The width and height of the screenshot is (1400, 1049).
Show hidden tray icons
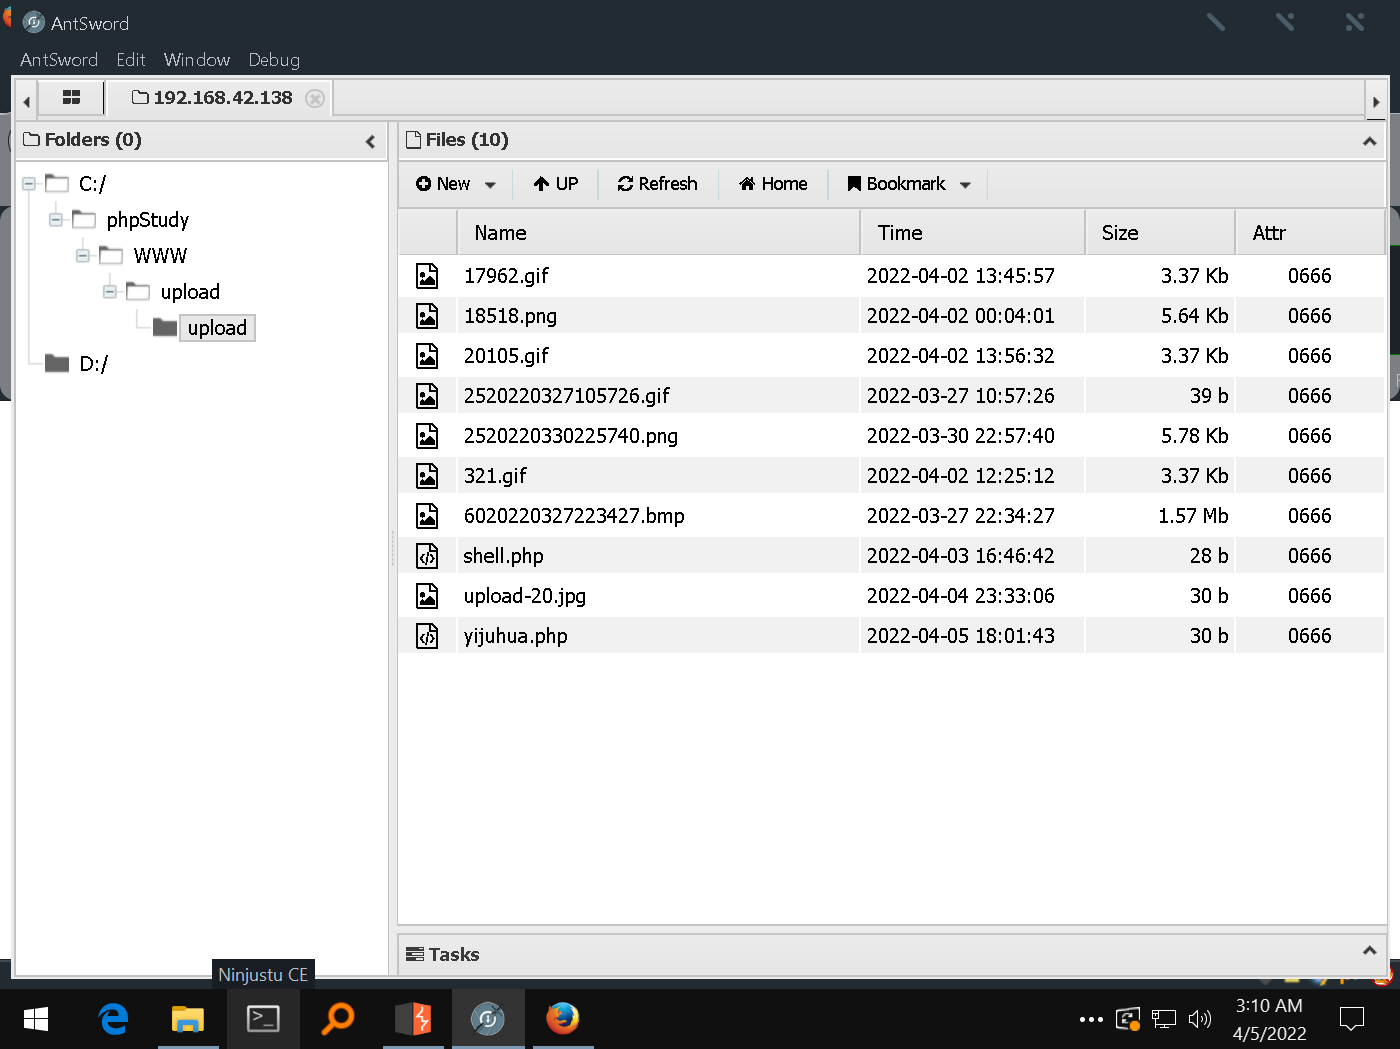(x=1091, y=1020)
